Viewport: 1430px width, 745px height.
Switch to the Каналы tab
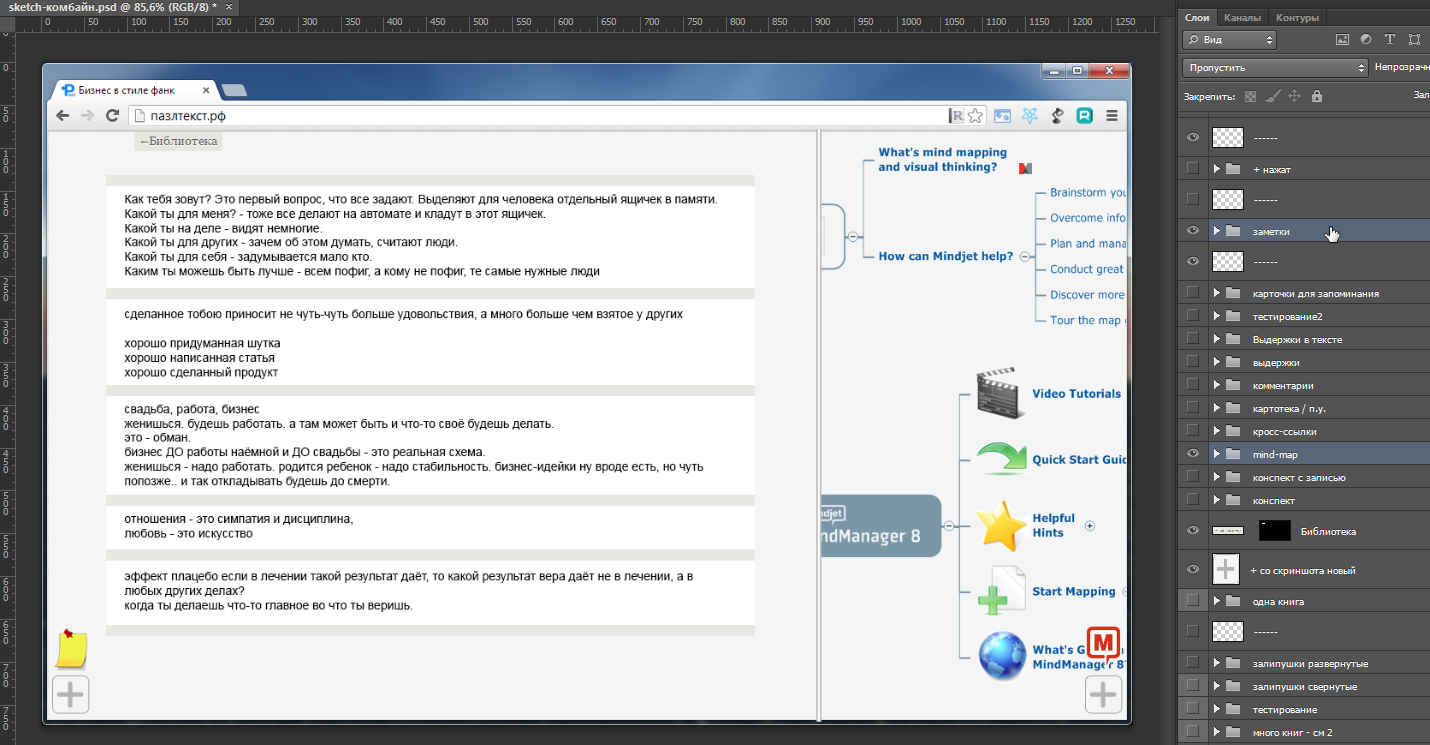pyautogui.click(x=1242, y=17)
